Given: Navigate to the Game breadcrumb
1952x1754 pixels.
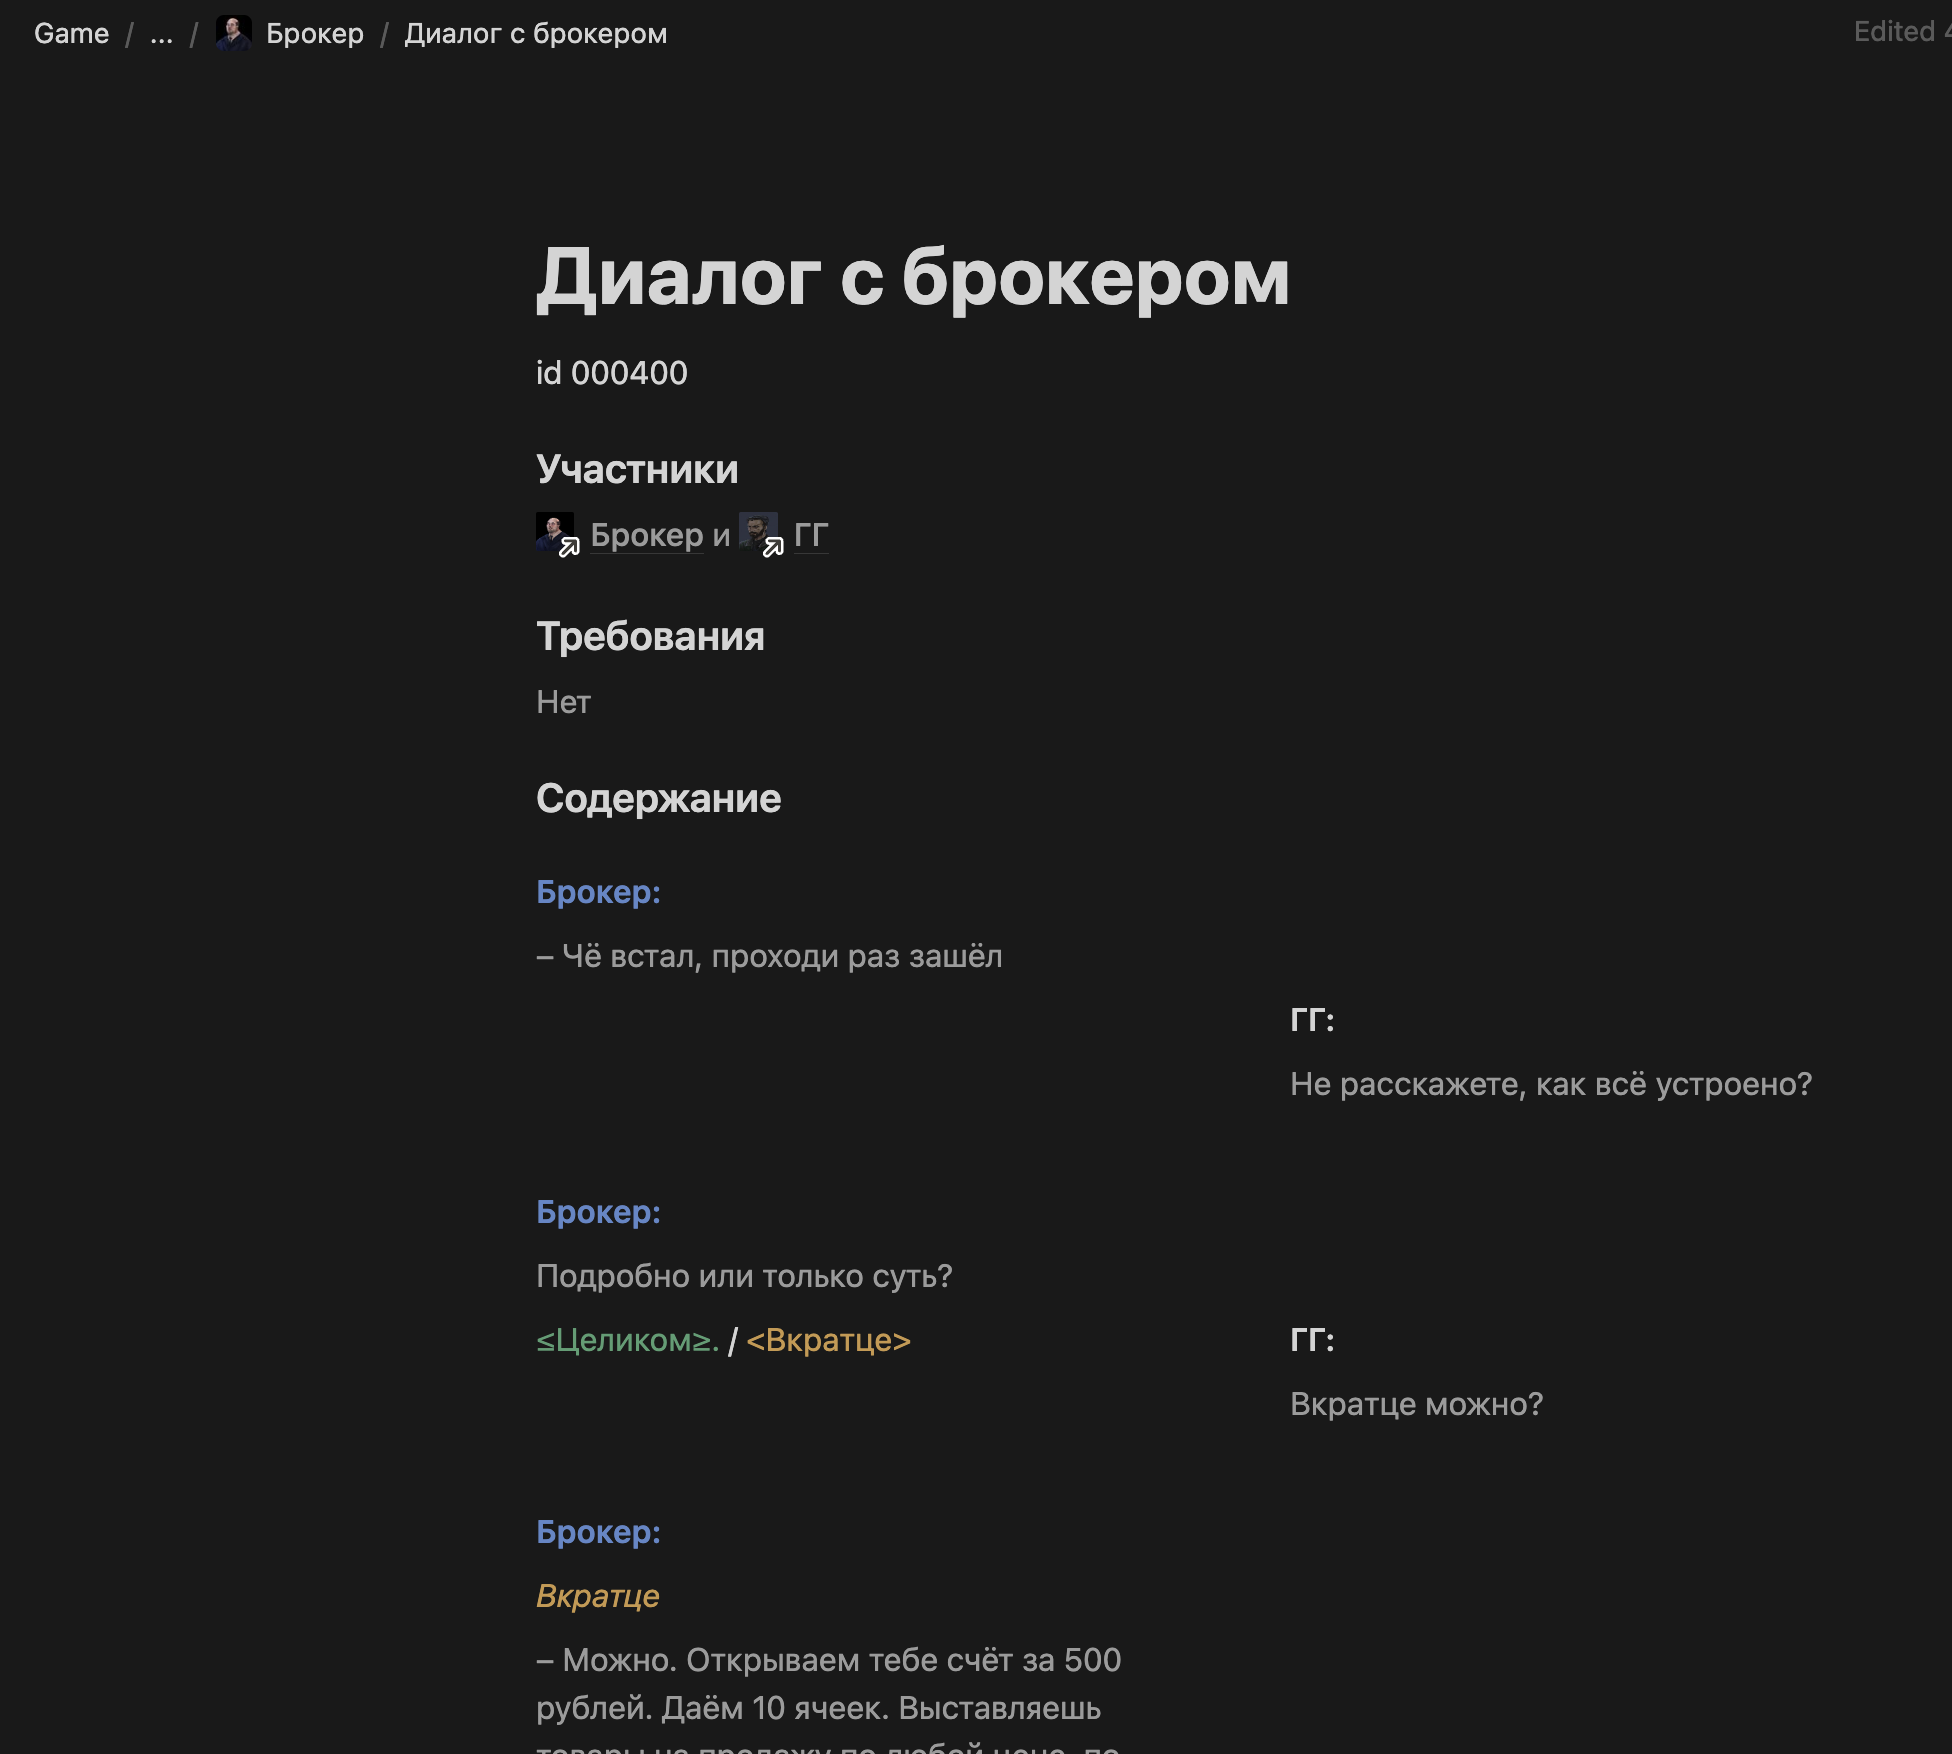Looking at the screenshot, I should 69,30.
